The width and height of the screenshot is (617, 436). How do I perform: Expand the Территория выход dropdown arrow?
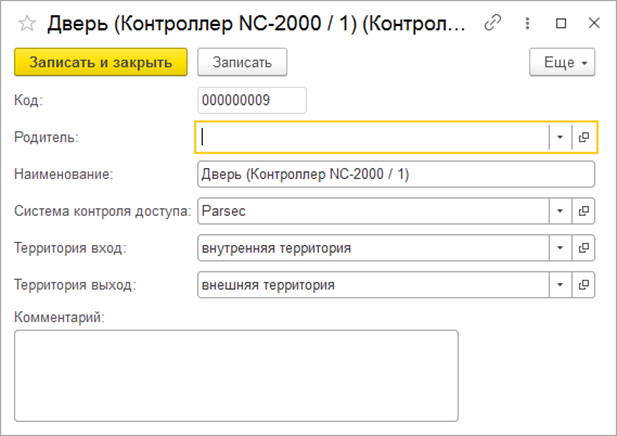(x=560, y=285)
